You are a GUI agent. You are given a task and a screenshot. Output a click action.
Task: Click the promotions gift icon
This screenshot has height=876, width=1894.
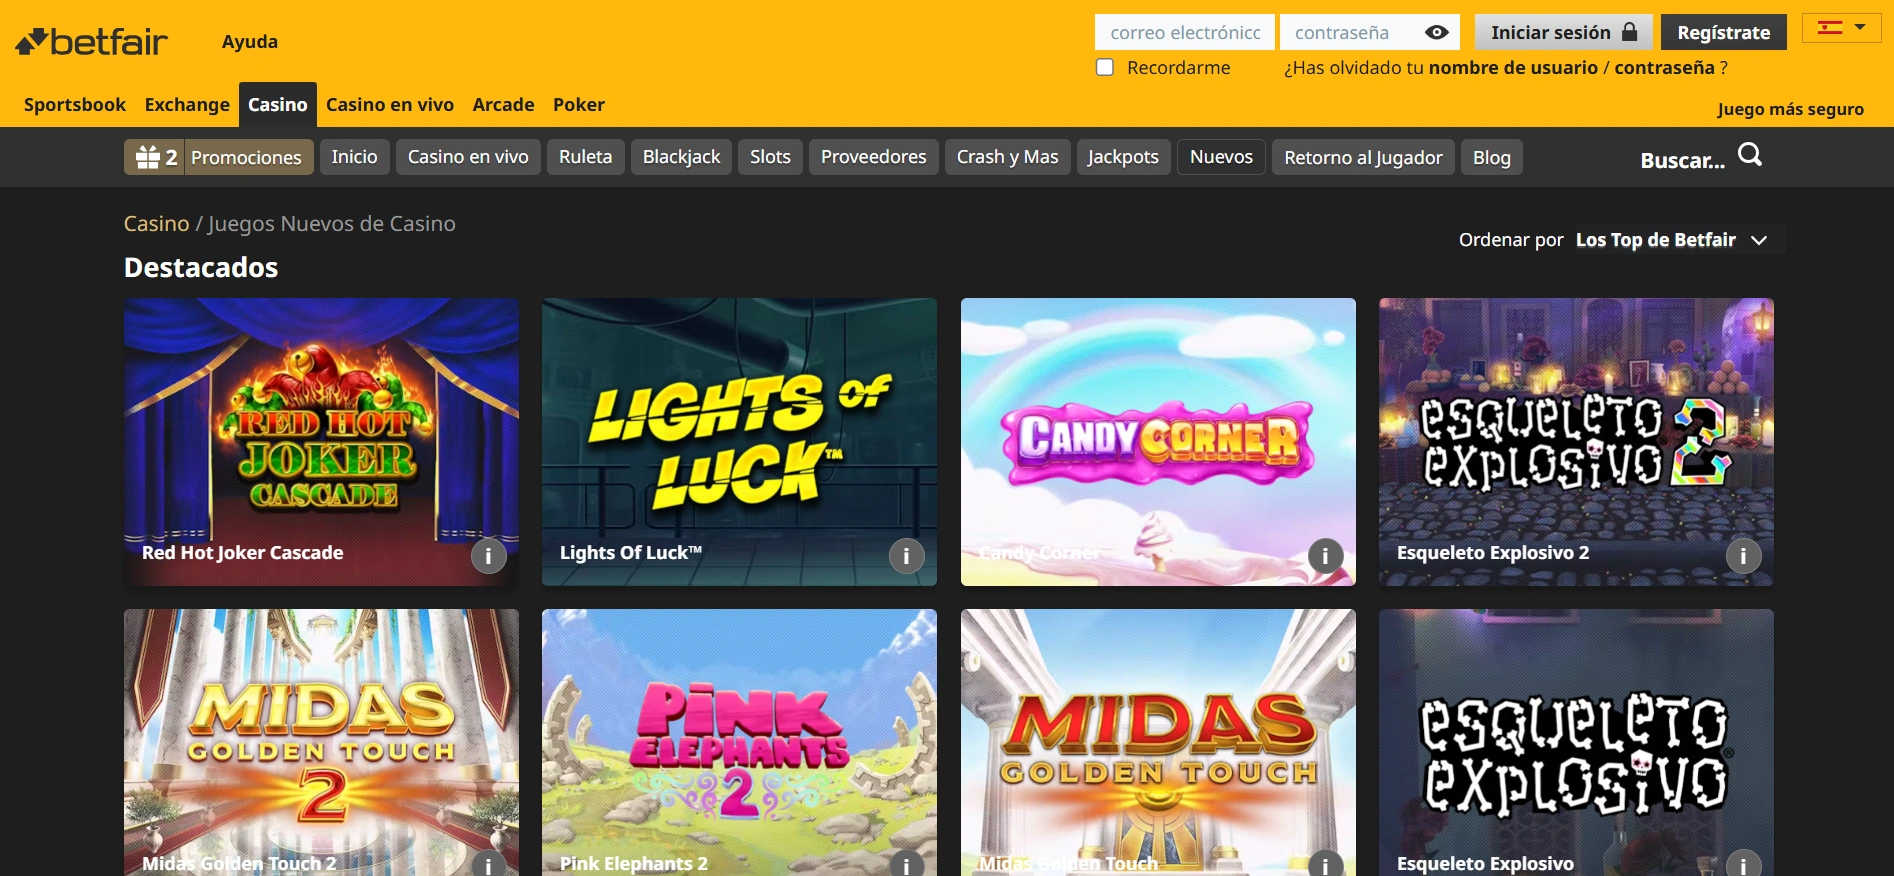(x=148, y=157)
